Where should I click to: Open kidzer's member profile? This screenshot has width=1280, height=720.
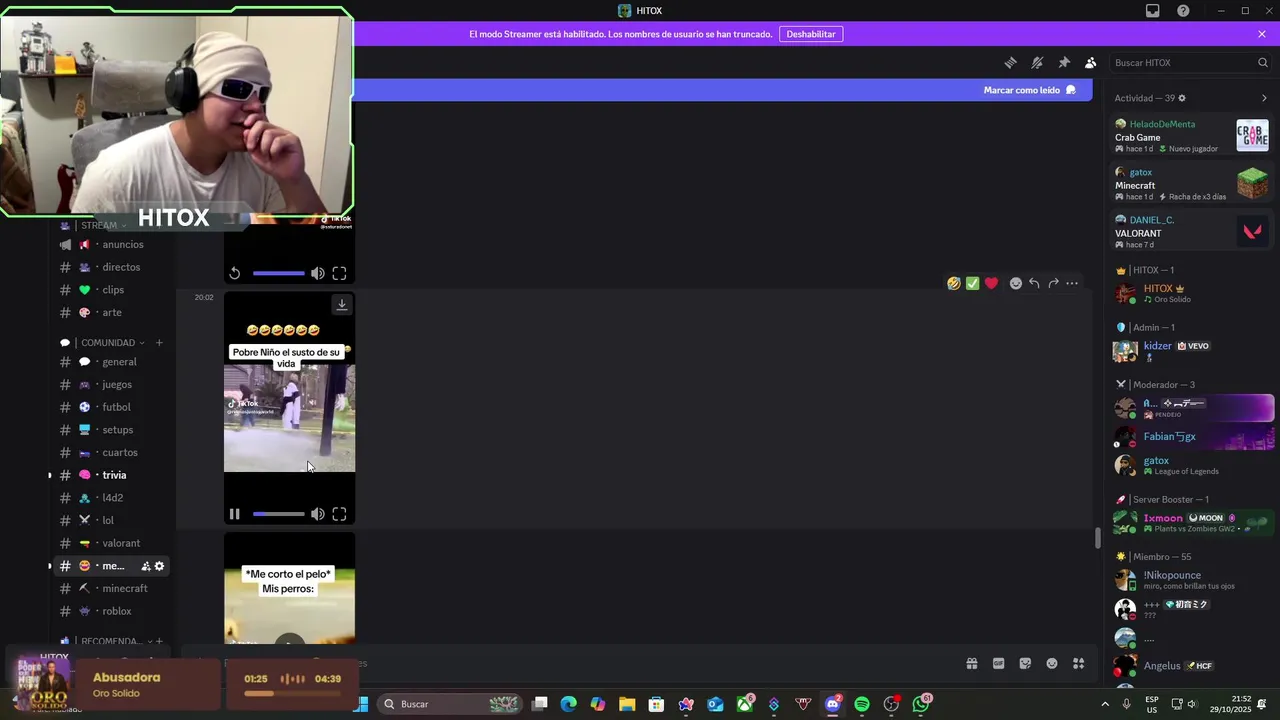[x=1191, y=351]
